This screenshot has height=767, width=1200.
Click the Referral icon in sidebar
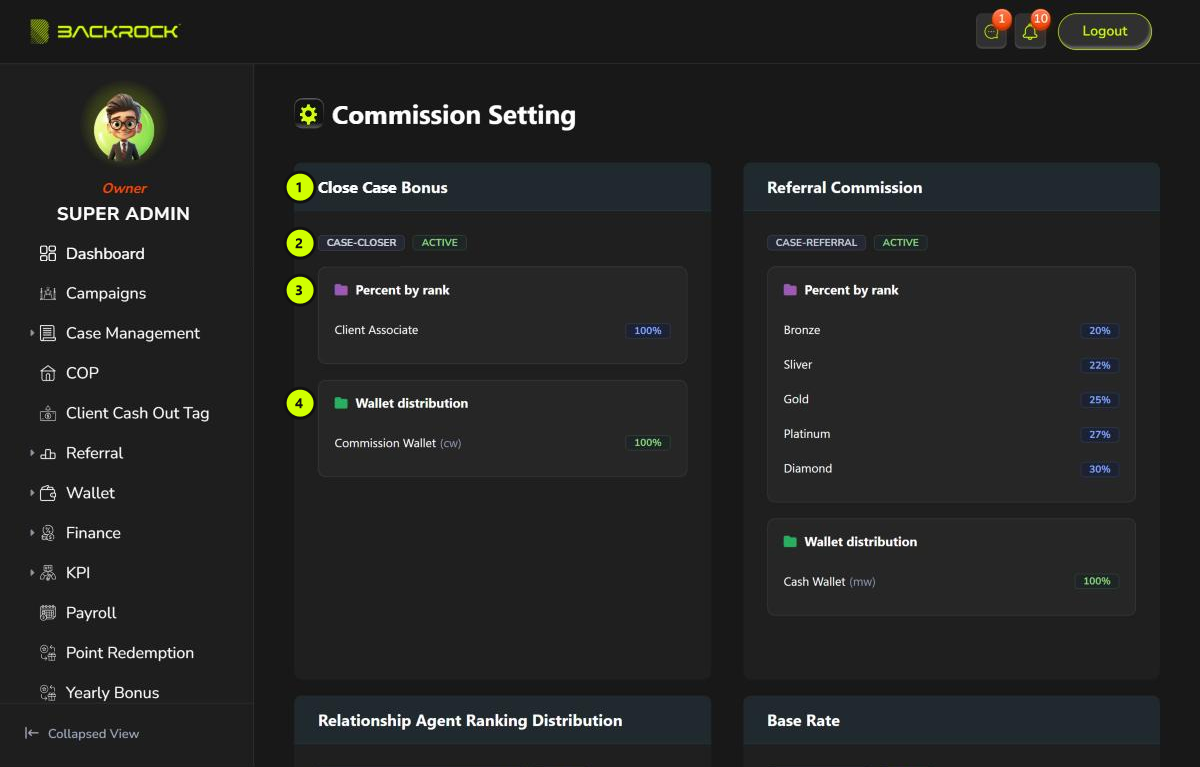[48, 454]
